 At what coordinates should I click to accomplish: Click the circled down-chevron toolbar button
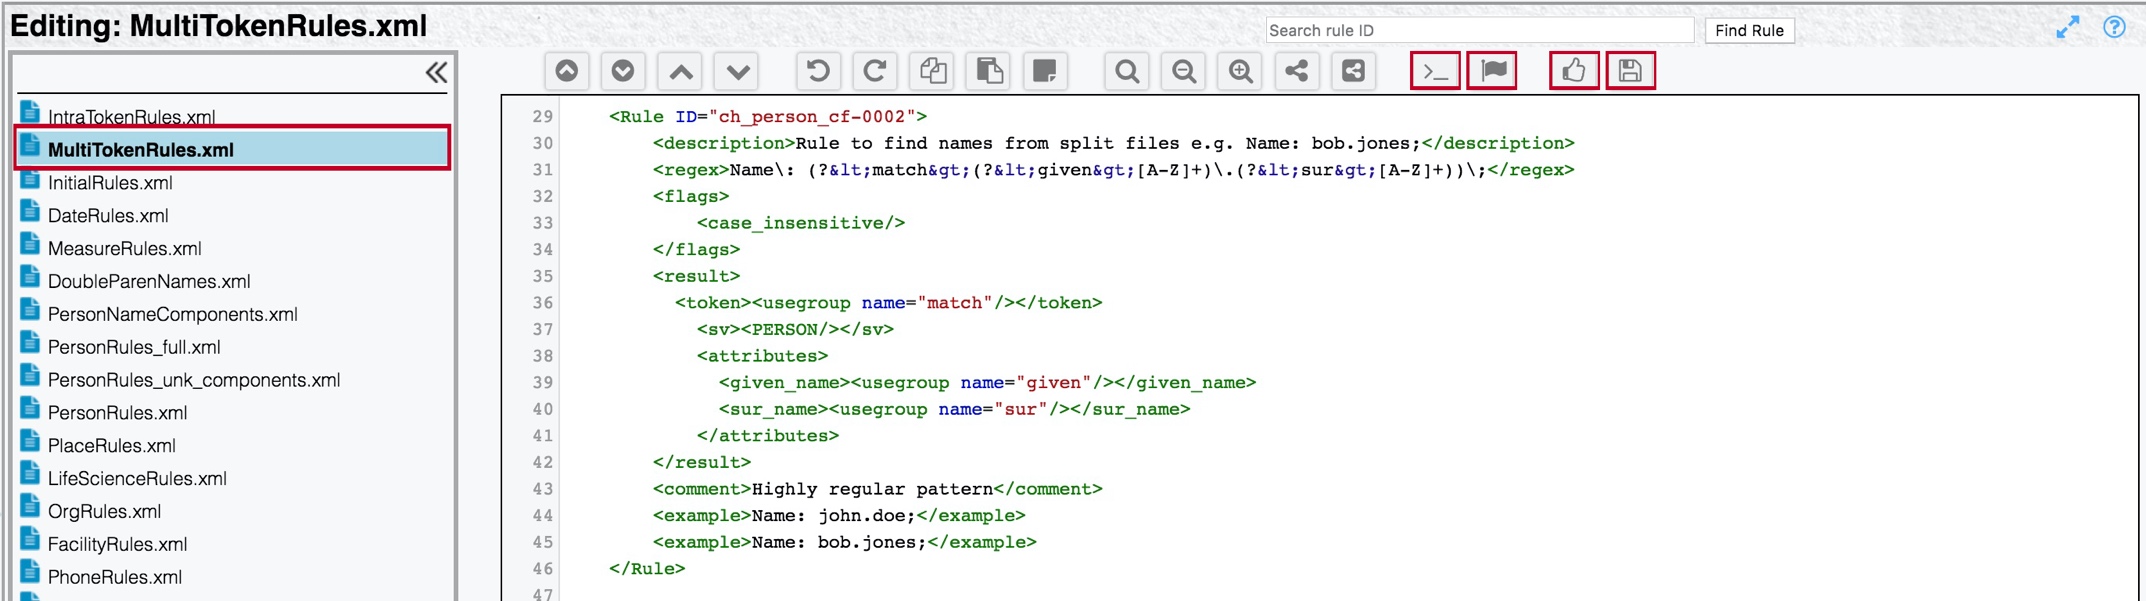click(623, 71)
